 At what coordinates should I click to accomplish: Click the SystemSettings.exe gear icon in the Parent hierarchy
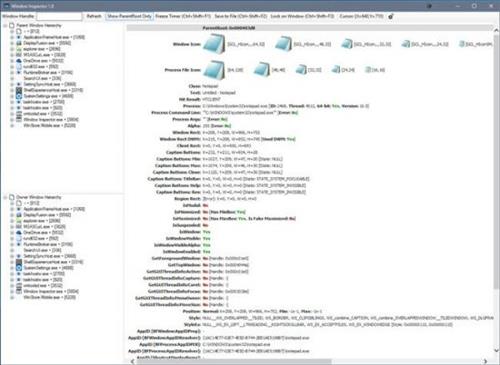19,96
